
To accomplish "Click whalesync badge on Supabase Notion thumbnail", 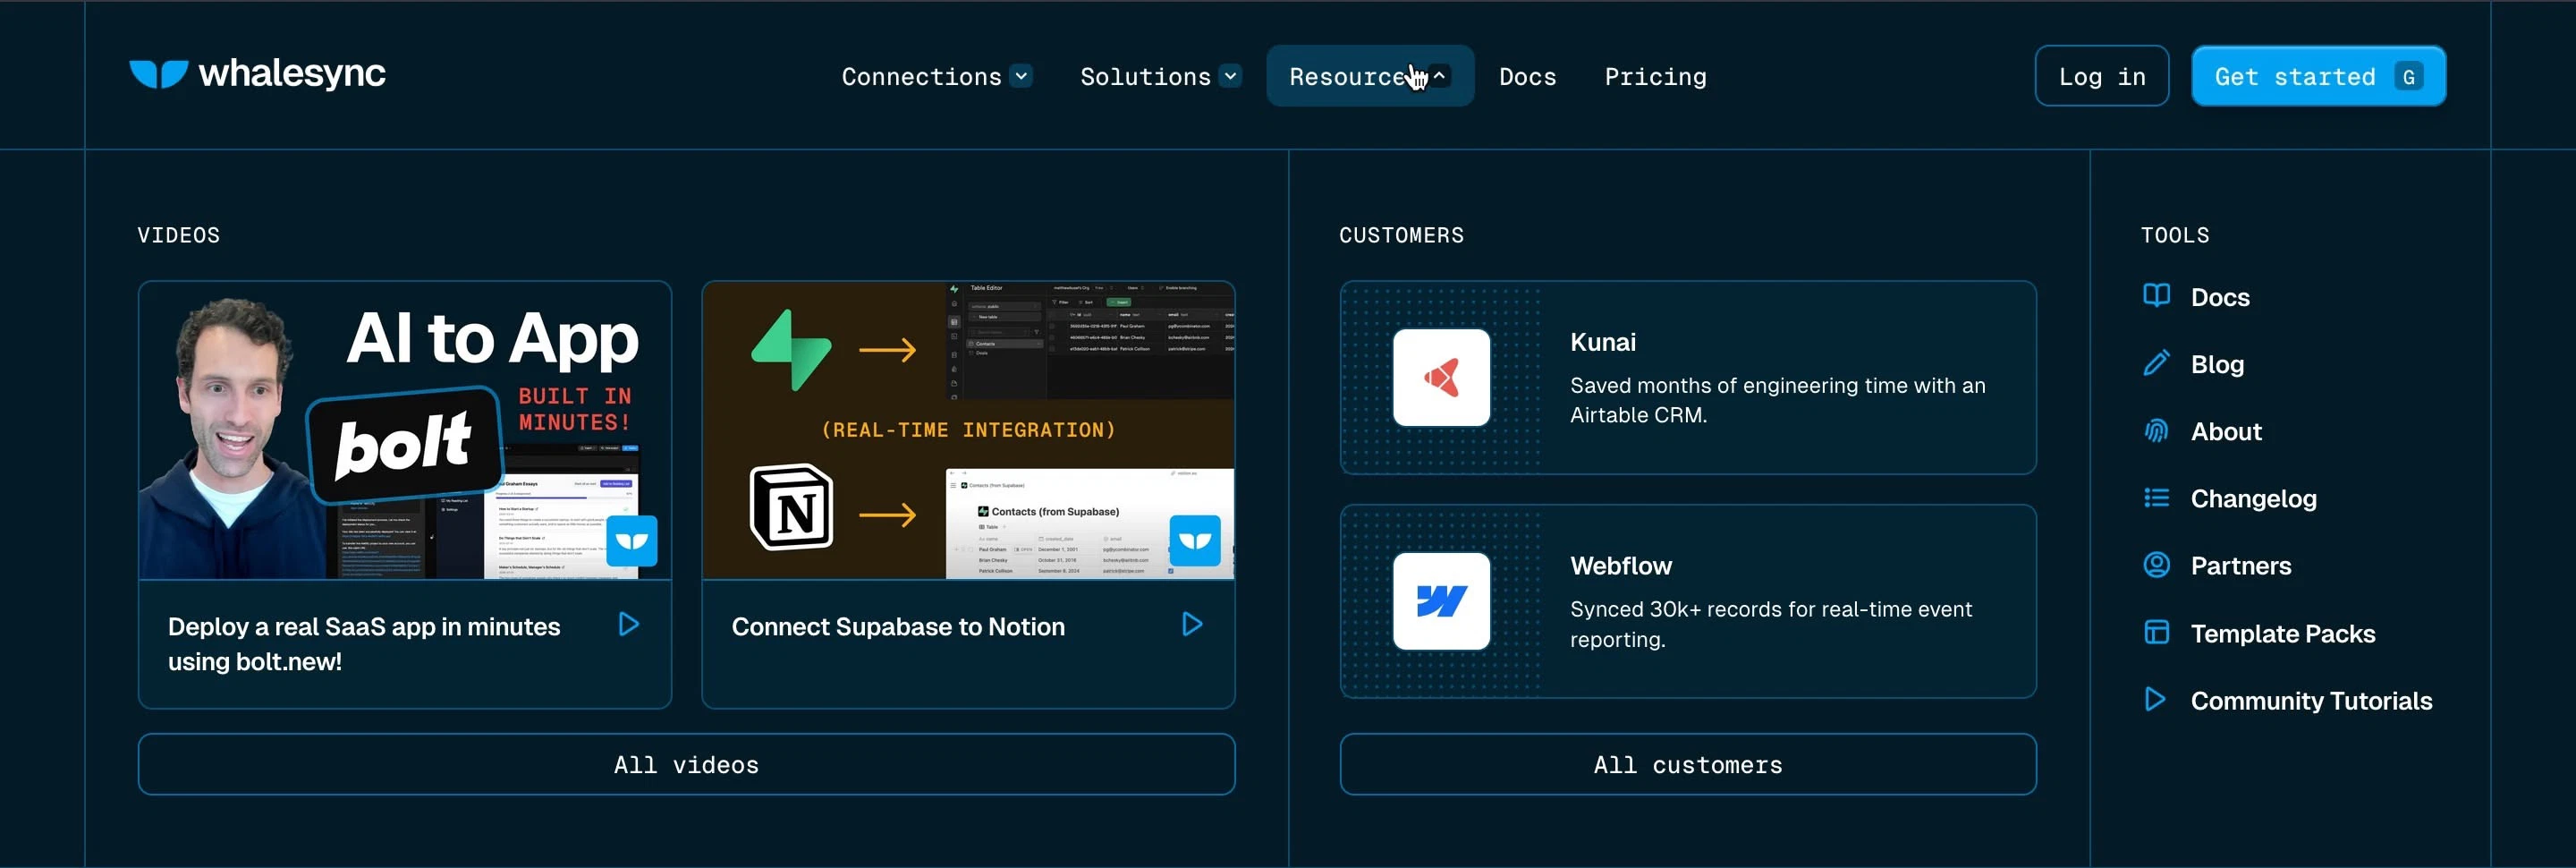I will click(x=1195, y=541).
